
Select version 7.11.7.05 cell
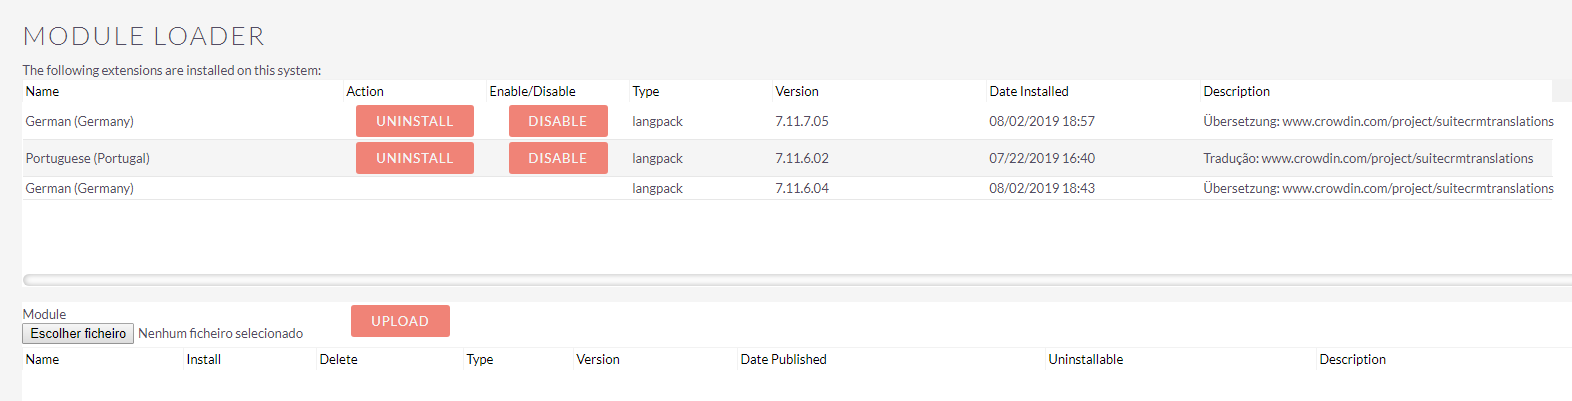802,121
